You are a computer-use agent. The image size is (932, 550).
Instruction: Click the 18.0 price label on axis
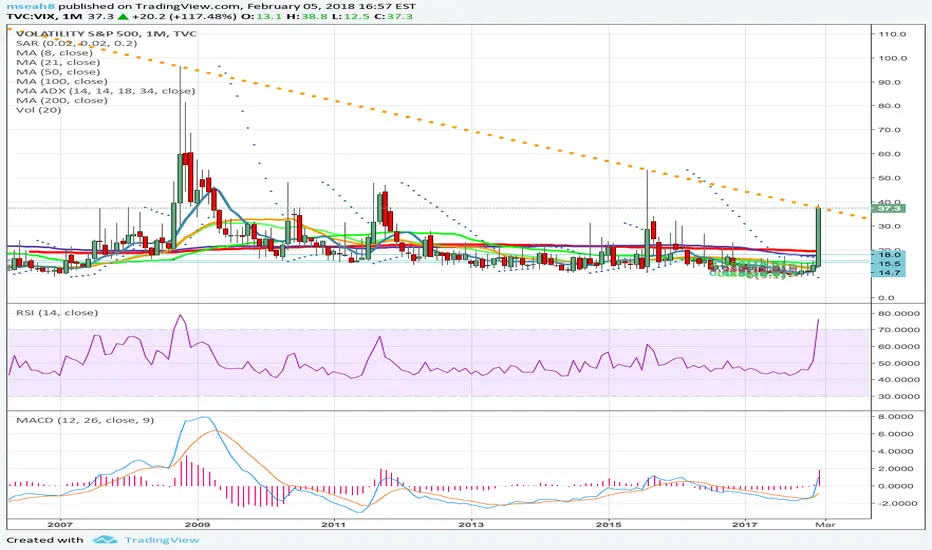pos(890,254)
